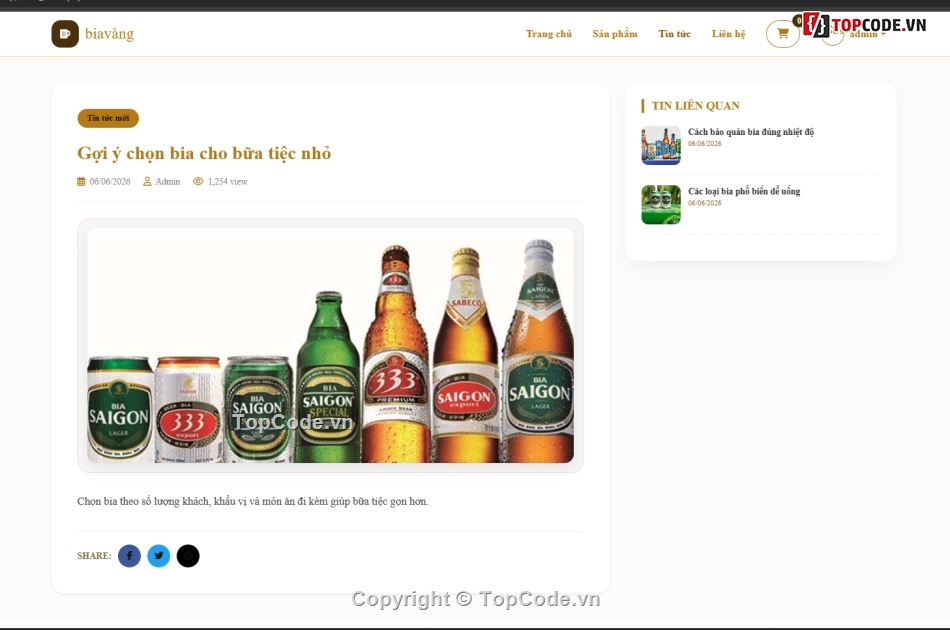Viewport: 950px width, 630px height.
Task: Click the user icon beside Admin
Action: coord(147,181)
